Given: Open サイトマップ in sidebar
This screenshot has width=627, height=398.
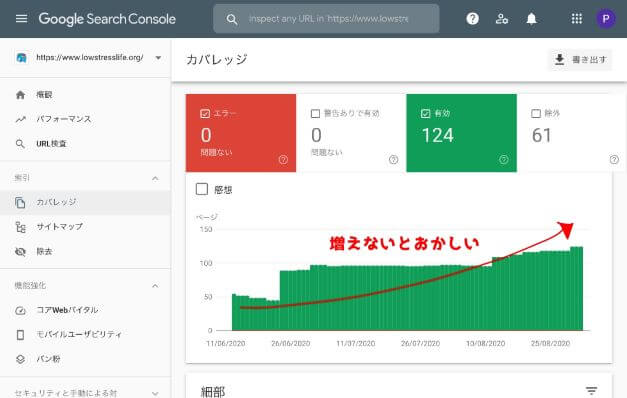Looking at the screenshot, I should [x=85, y=227].
